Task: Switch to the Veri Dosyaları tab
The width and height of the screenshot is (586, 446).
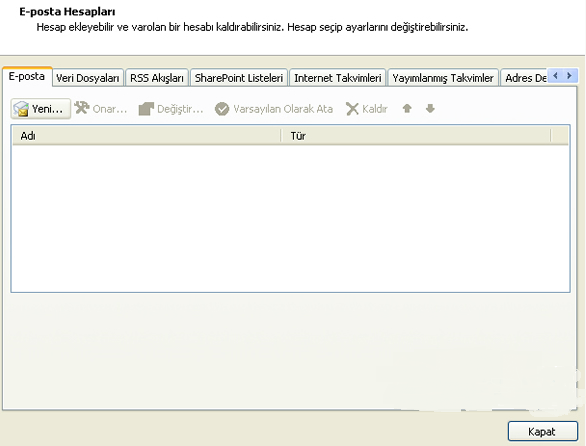Action: 88,78
